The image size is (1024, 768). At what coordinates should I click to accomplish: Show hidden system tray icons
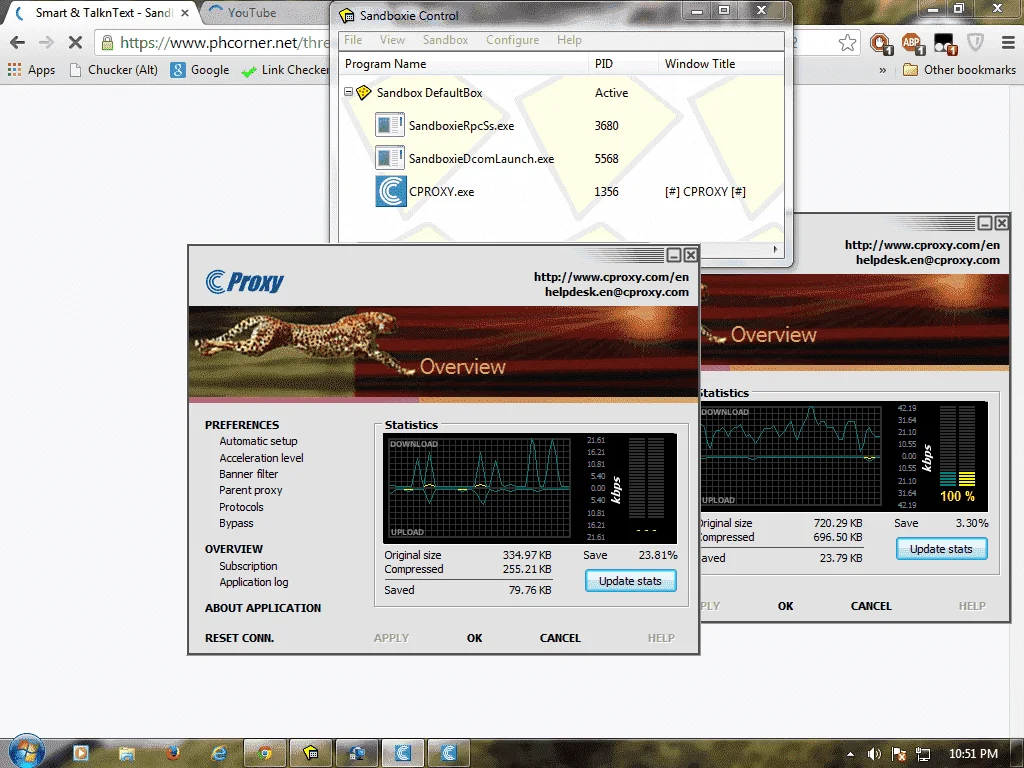[x=850, y=754]
